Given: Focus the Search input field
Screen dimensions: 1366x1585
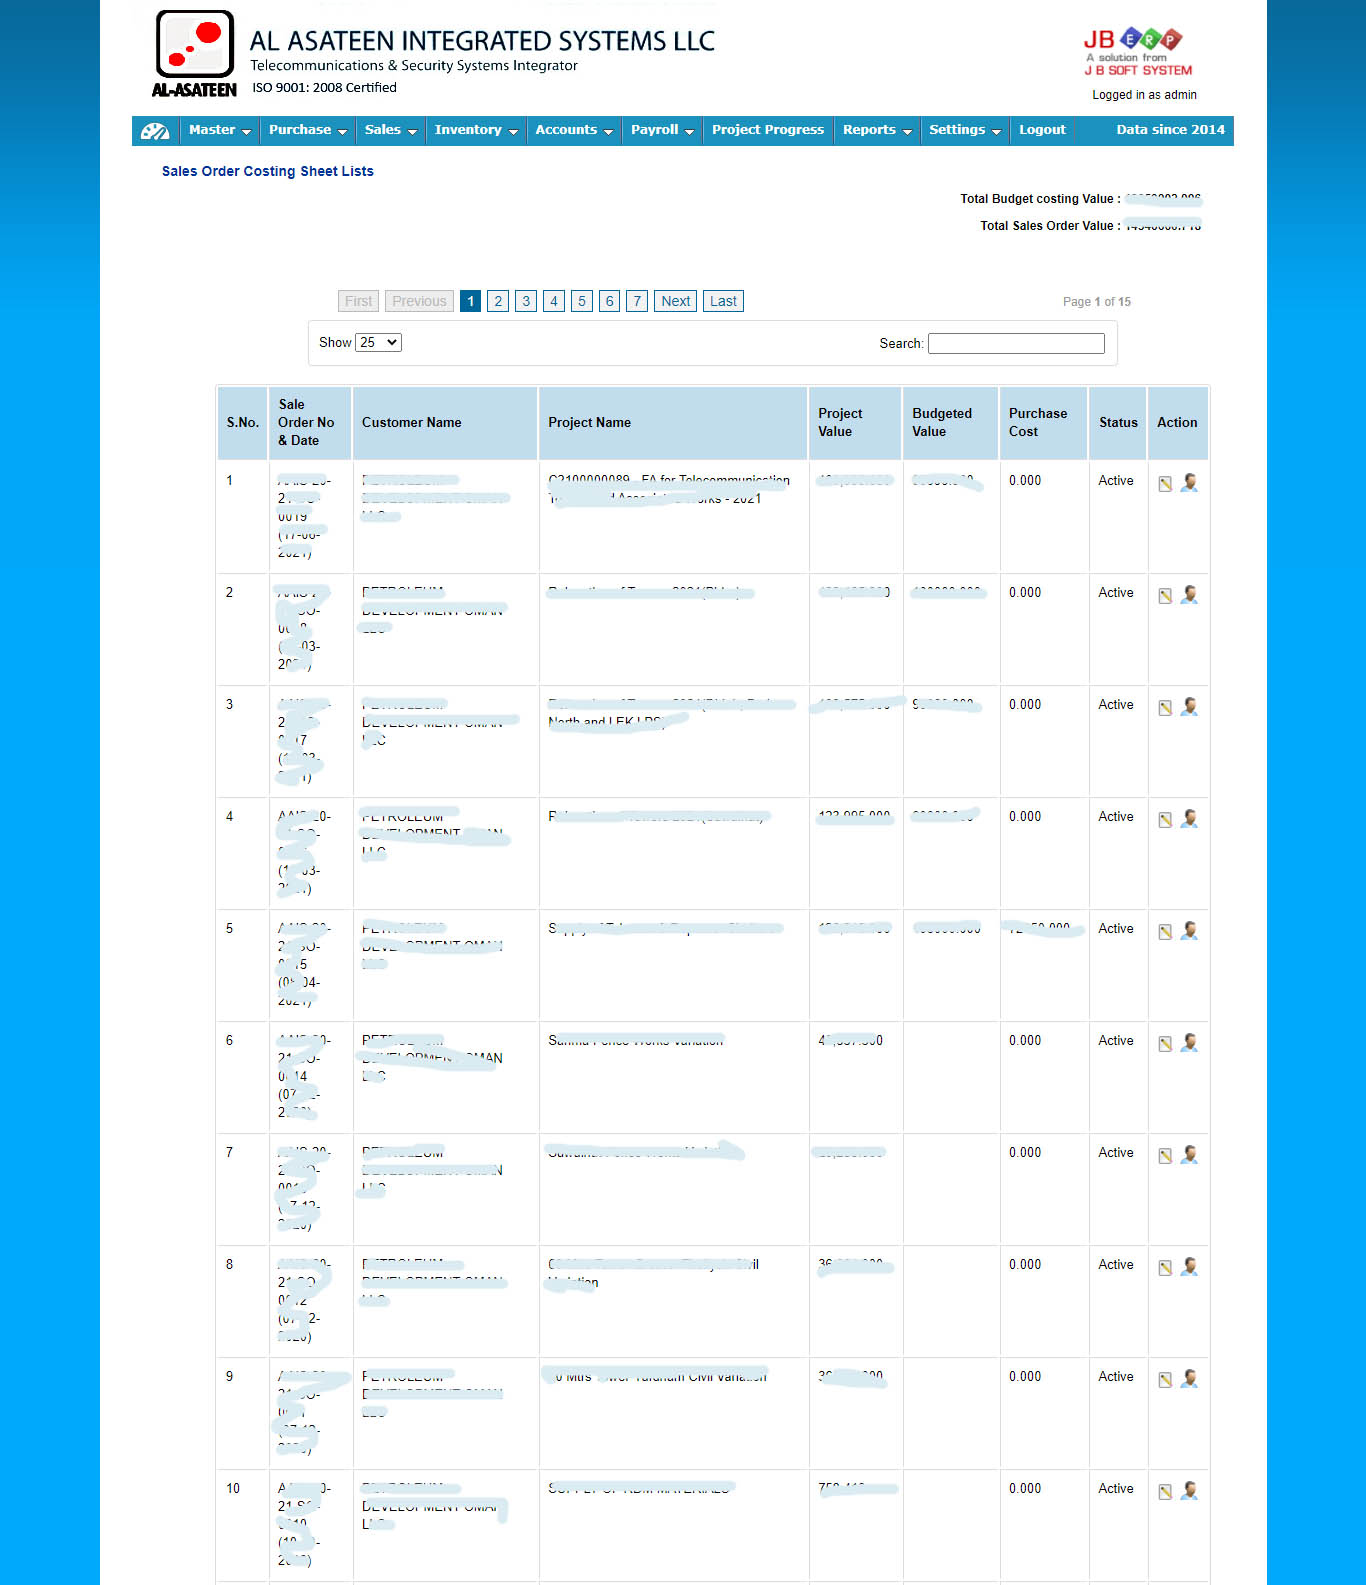Looking at the screenshot, I should (x=1016, y=343).
